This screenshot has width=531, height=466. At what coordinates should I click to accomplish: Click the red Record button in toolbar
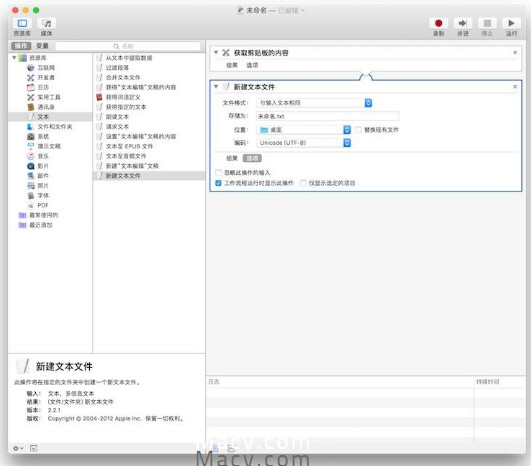[438, 23]
